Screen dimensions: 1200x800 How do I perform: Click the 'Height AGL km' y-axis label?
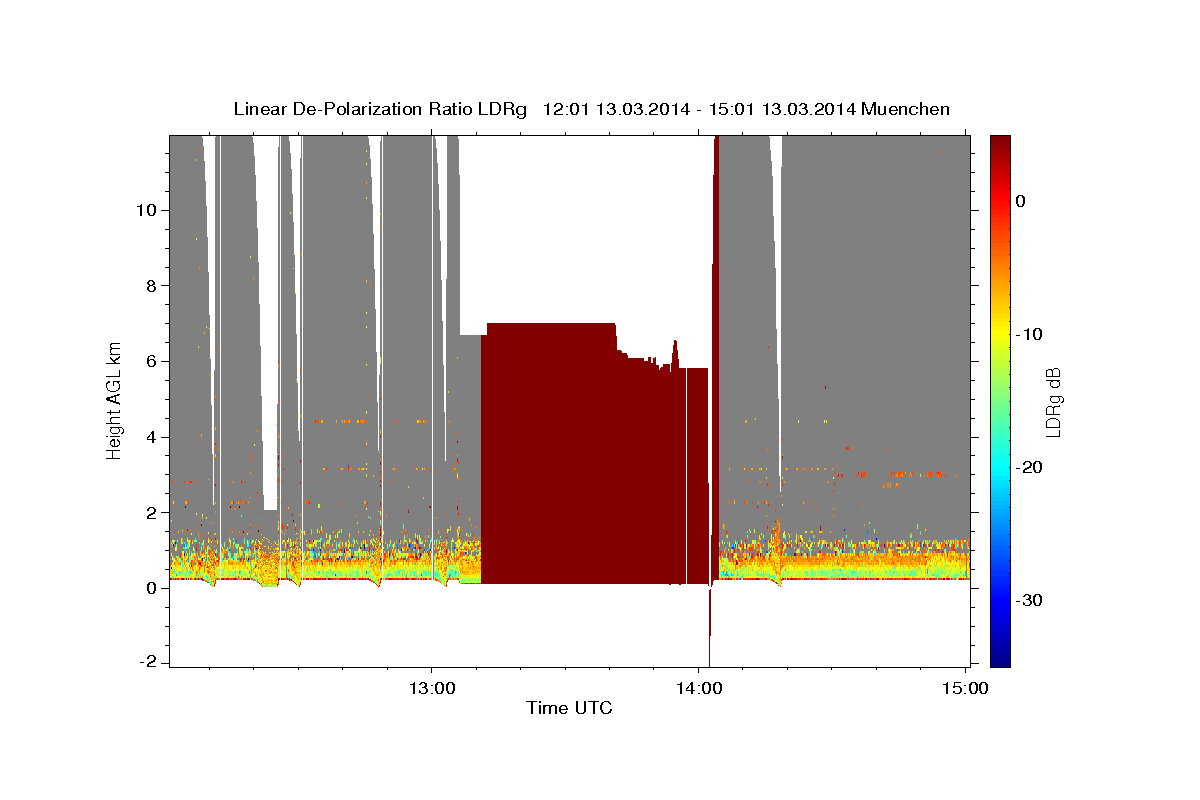coord(115,400)
